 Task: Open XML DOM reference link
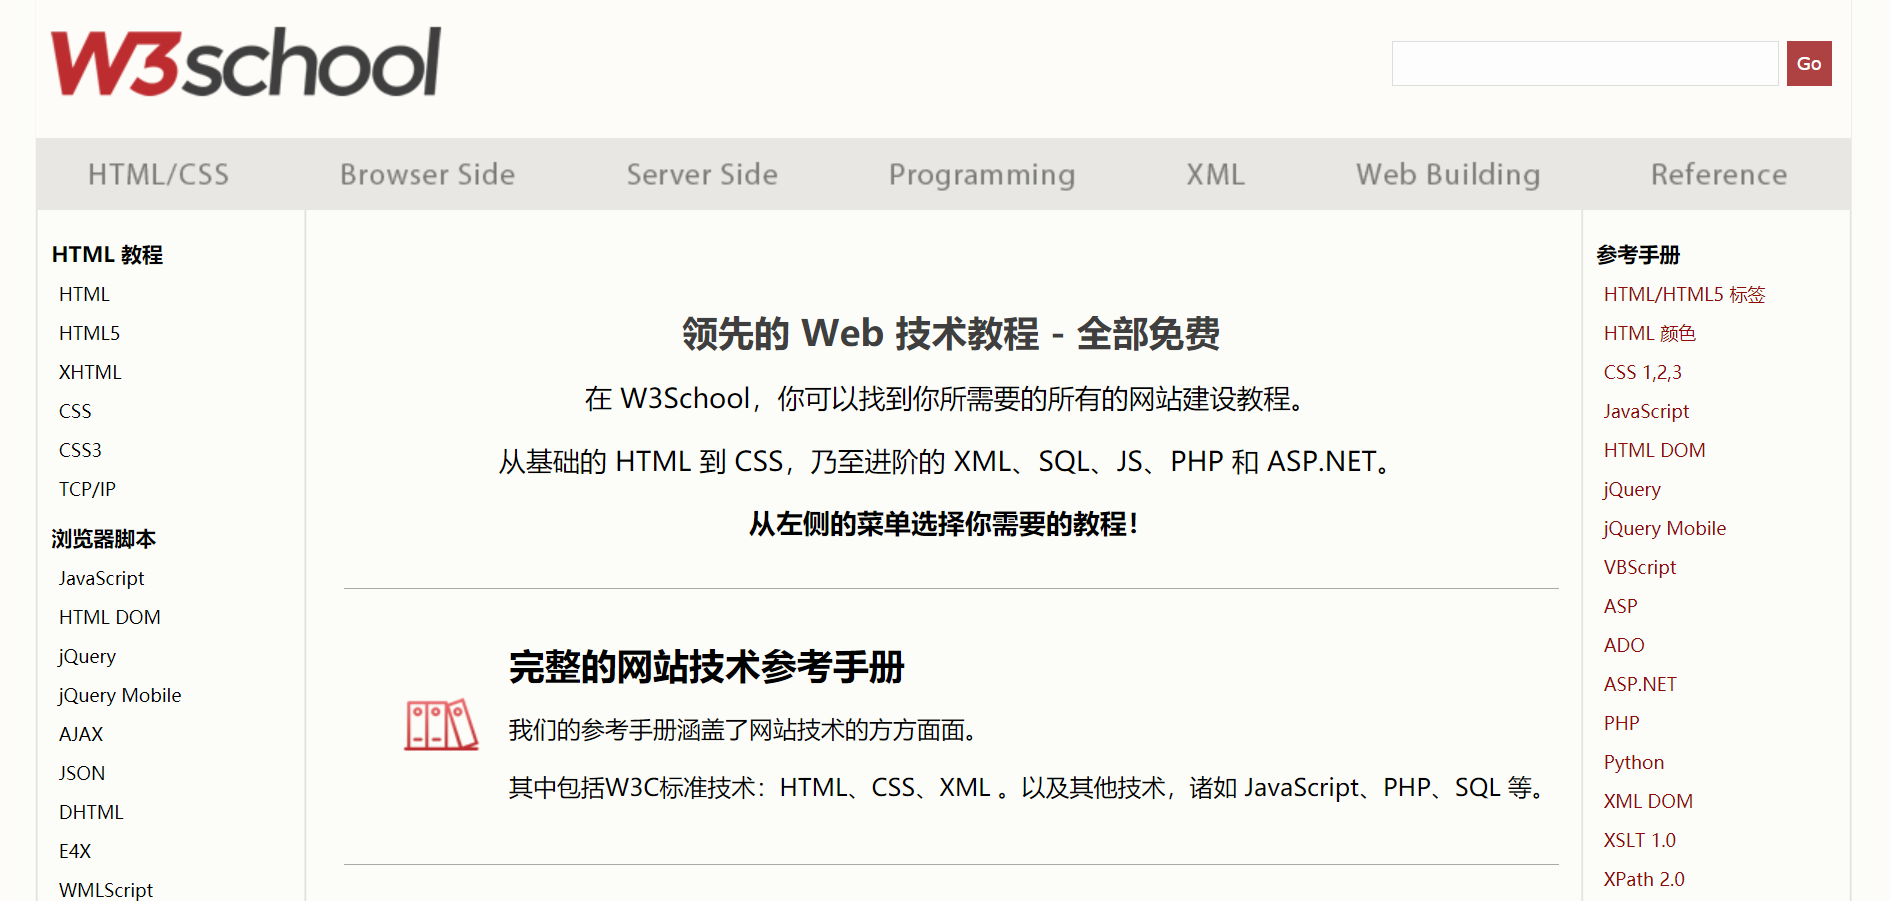click(x=1647, y=801)
